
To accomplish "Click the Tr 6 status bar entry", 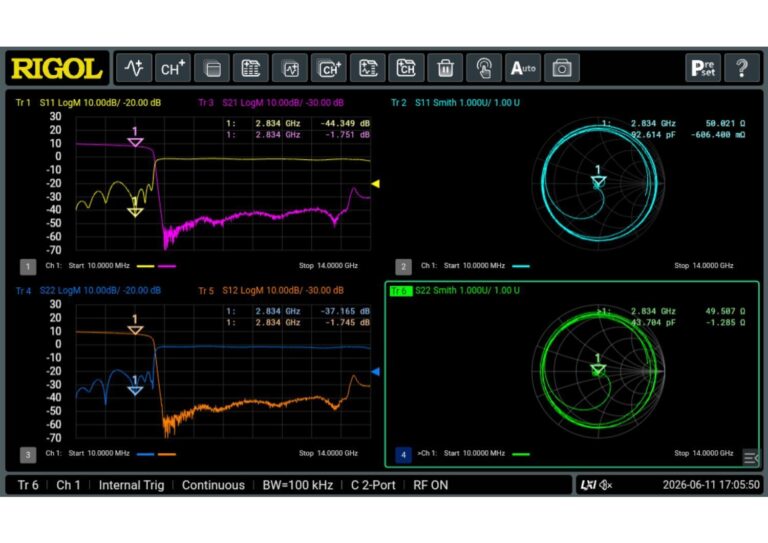I will [x=28, y=485].
